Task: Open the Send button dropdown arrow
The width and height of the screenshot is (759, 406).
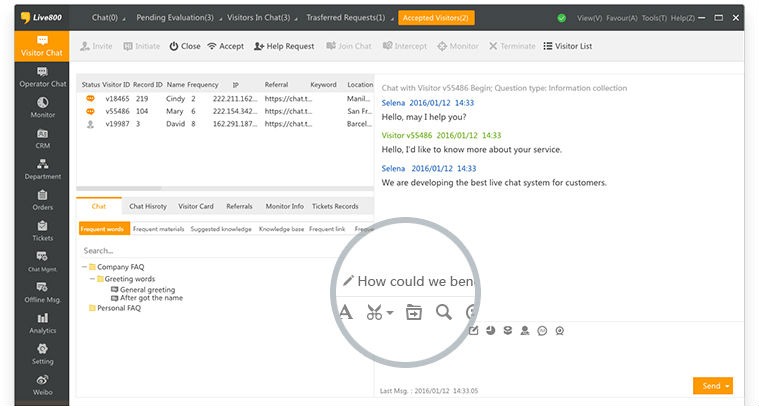Action: [729, 386]
